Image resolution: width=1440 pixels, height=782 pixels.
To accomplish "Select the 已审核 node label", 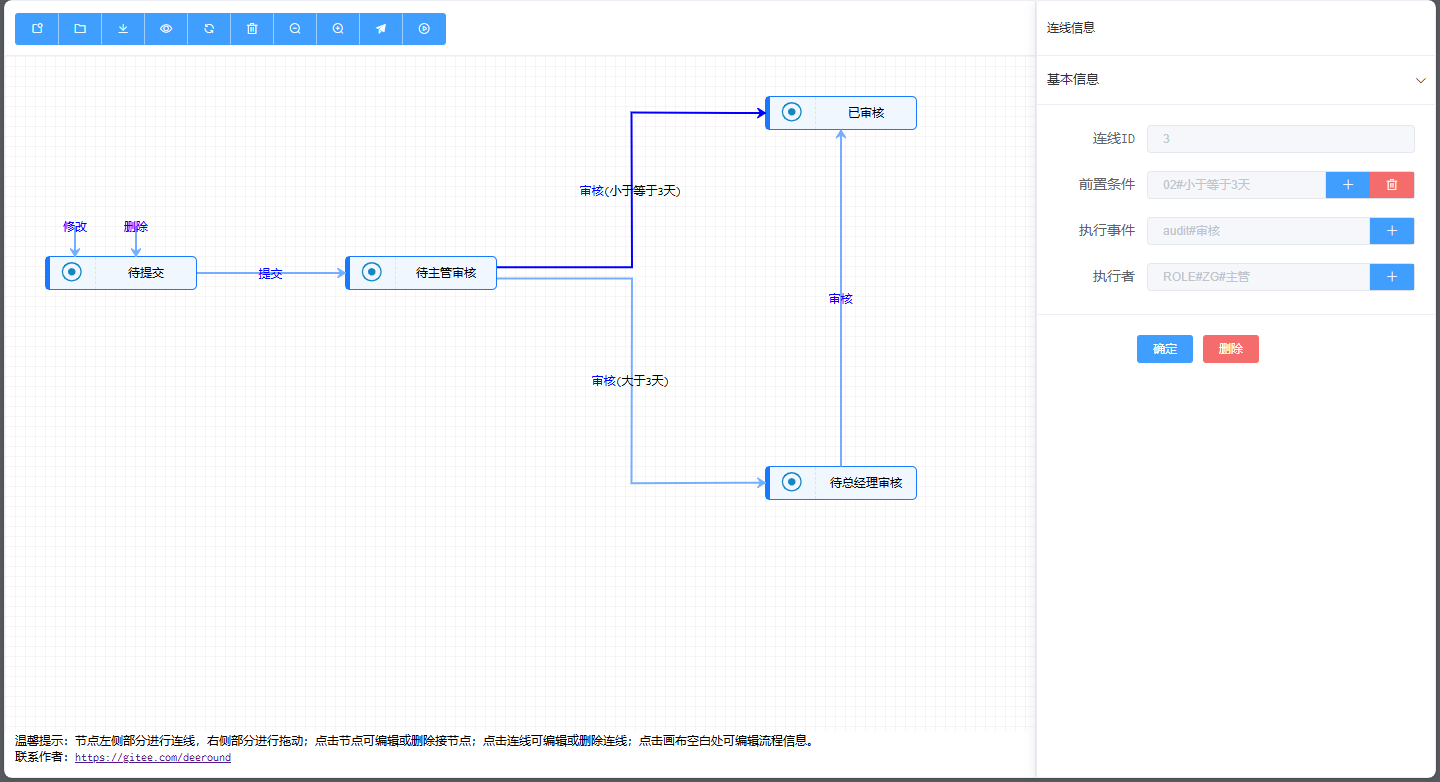I will click(866, 113).
